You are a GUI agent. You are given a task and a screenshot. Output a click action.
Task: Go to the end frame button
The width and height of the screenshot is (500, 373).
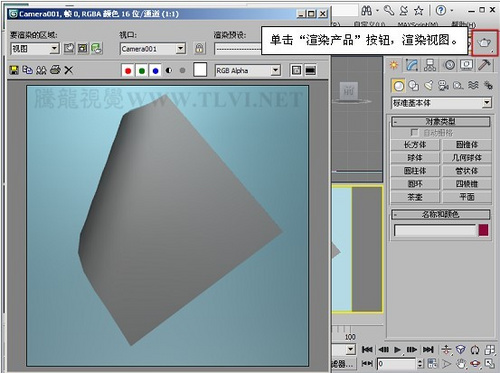pos(428,349)
